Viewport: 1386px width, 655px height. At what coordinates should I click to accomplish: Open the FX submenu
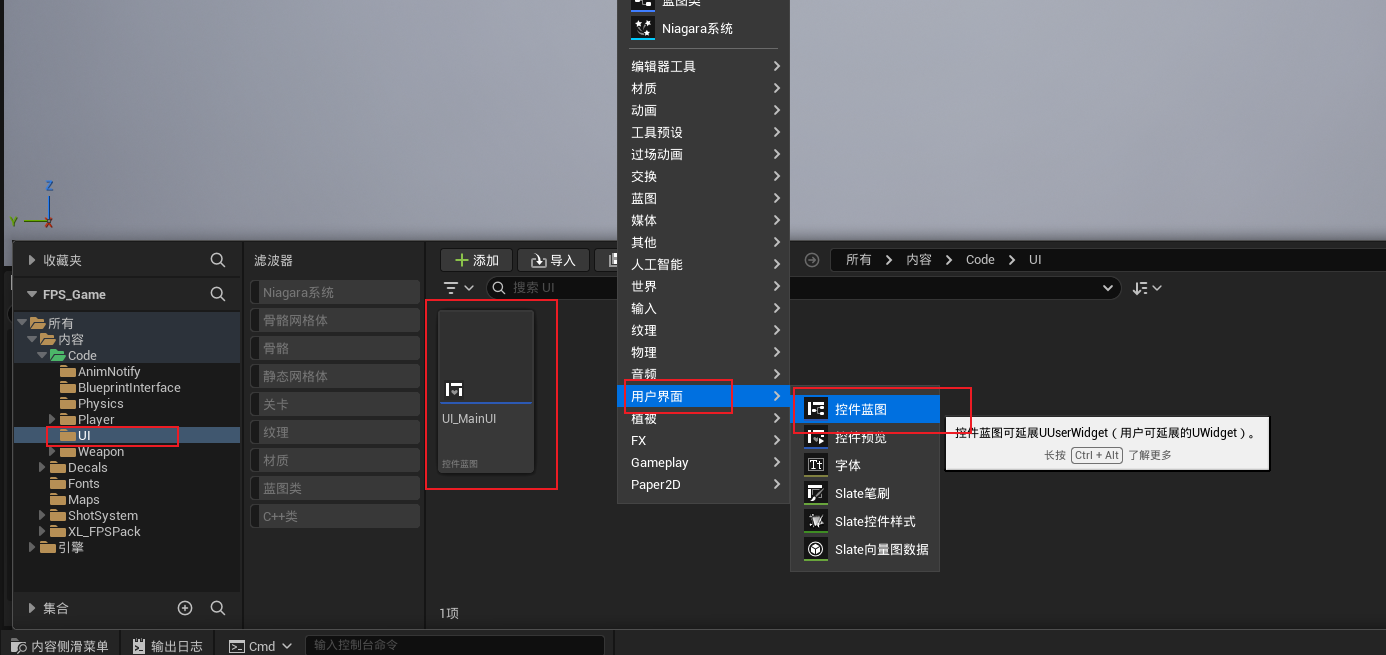pyautogui.click(x=704, y=440)
